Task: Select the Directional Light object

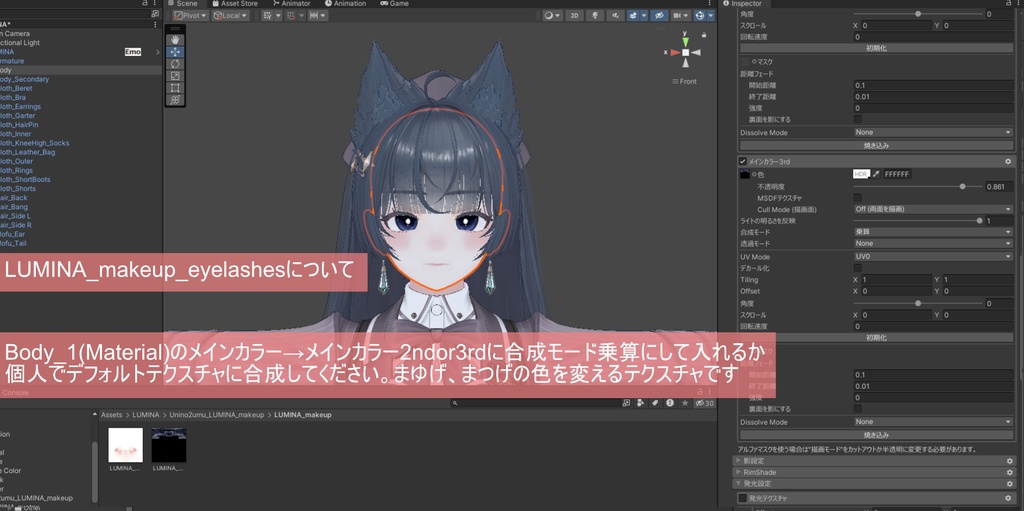Action: [20, 42]
